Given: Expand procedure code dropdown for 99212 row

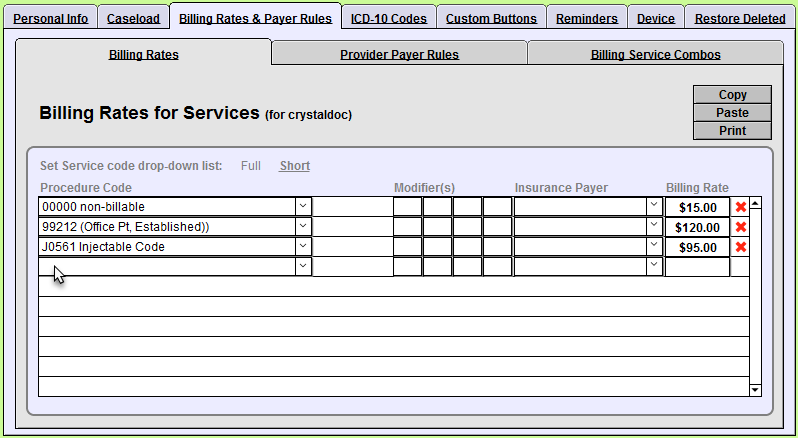Looking at the screenshot, I should pyautogui.click(x=303, y=227).
